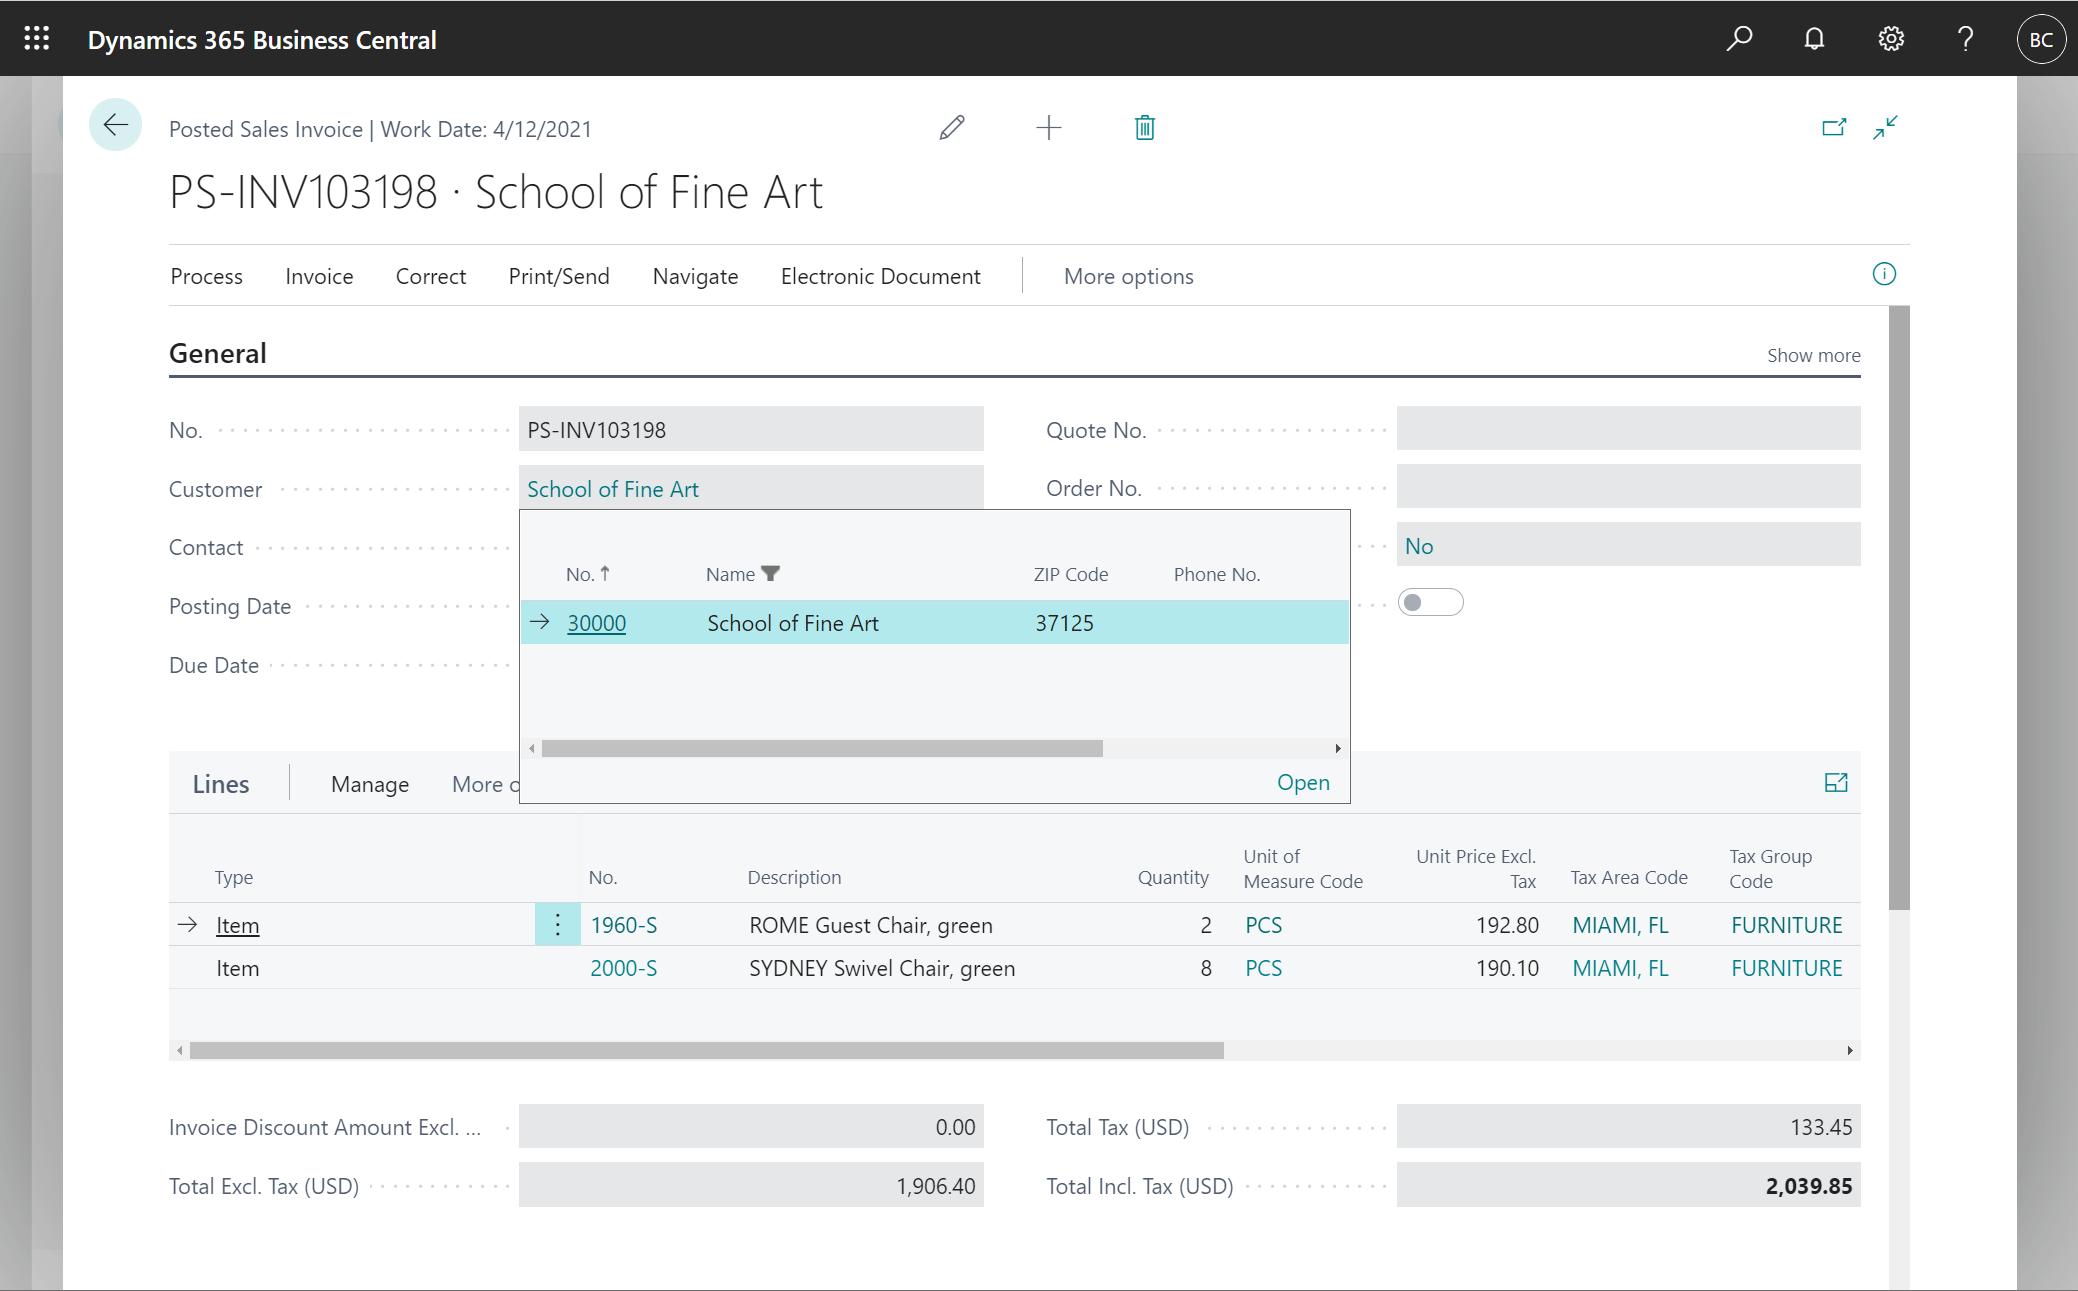The width and height of the screenshot is (2078, 1291).
Task: Open page in new window icon
Action: point(1834,128)
